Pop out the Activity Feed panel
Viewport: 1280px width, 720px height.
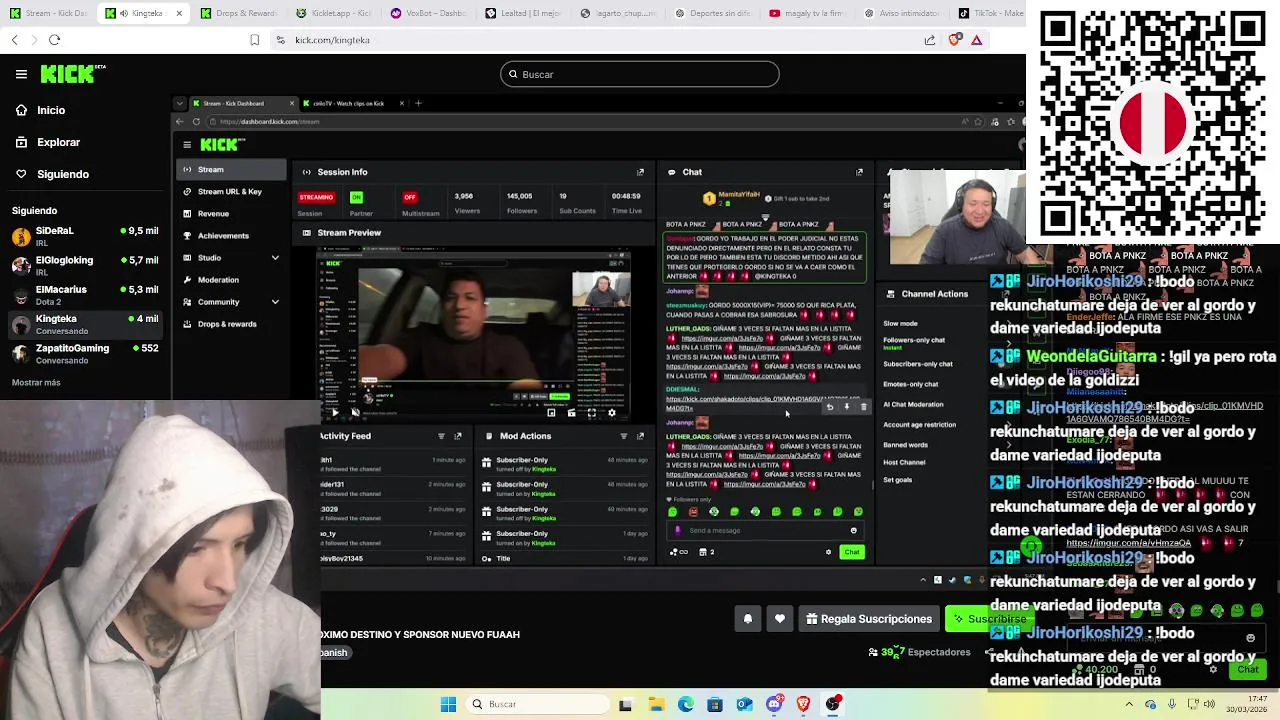458,436
